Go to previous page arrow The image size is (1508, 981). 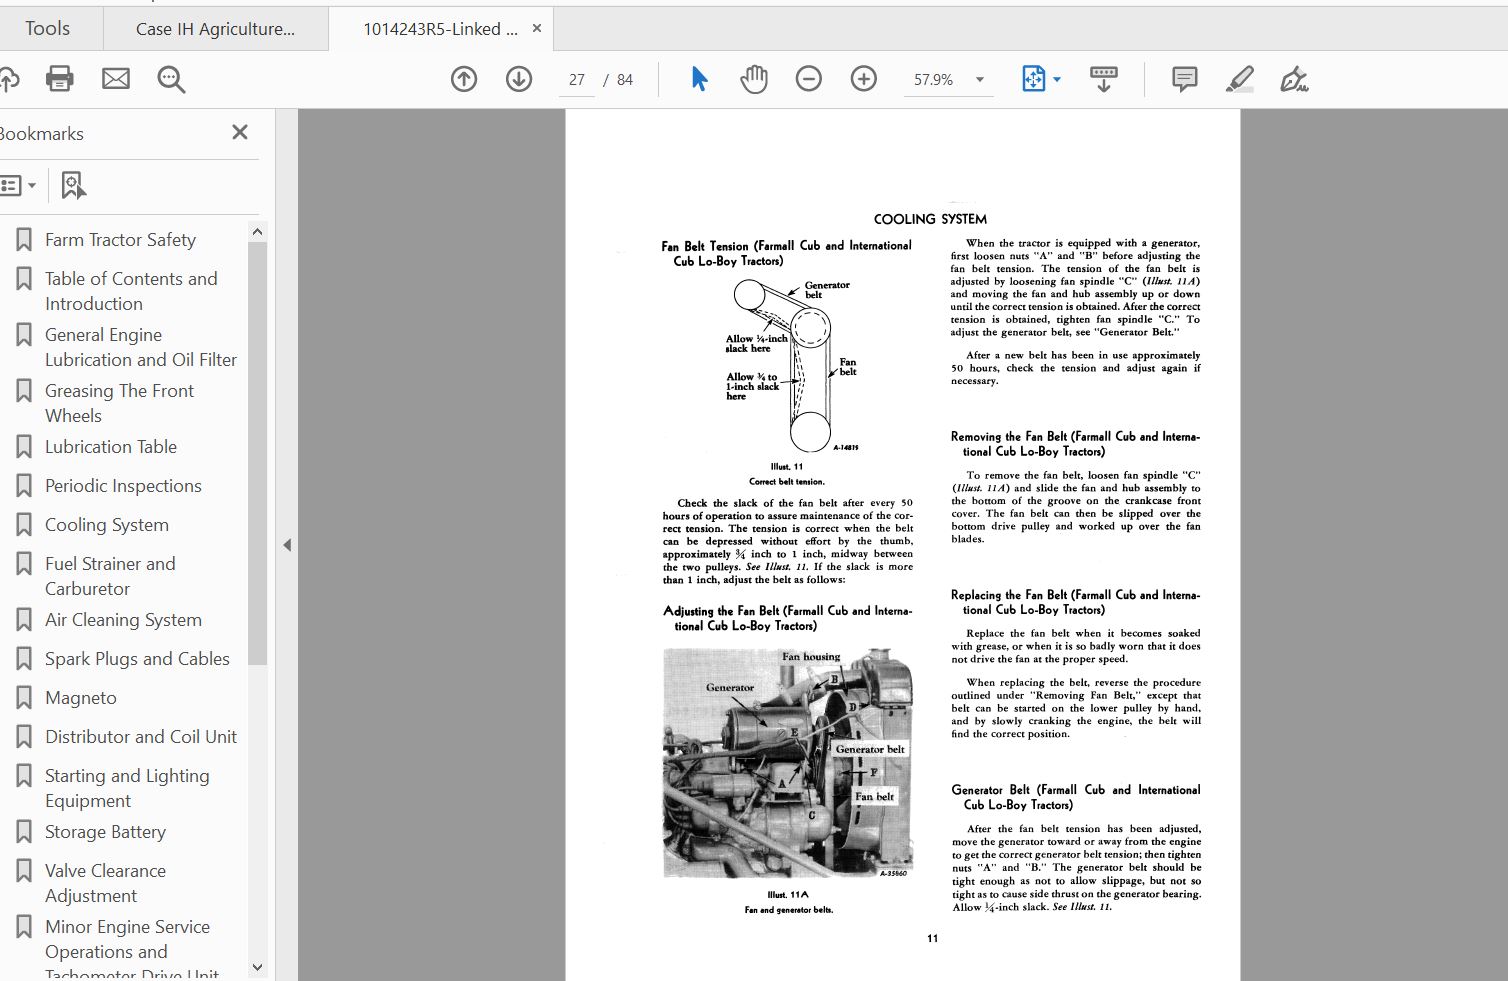point(464,79)
